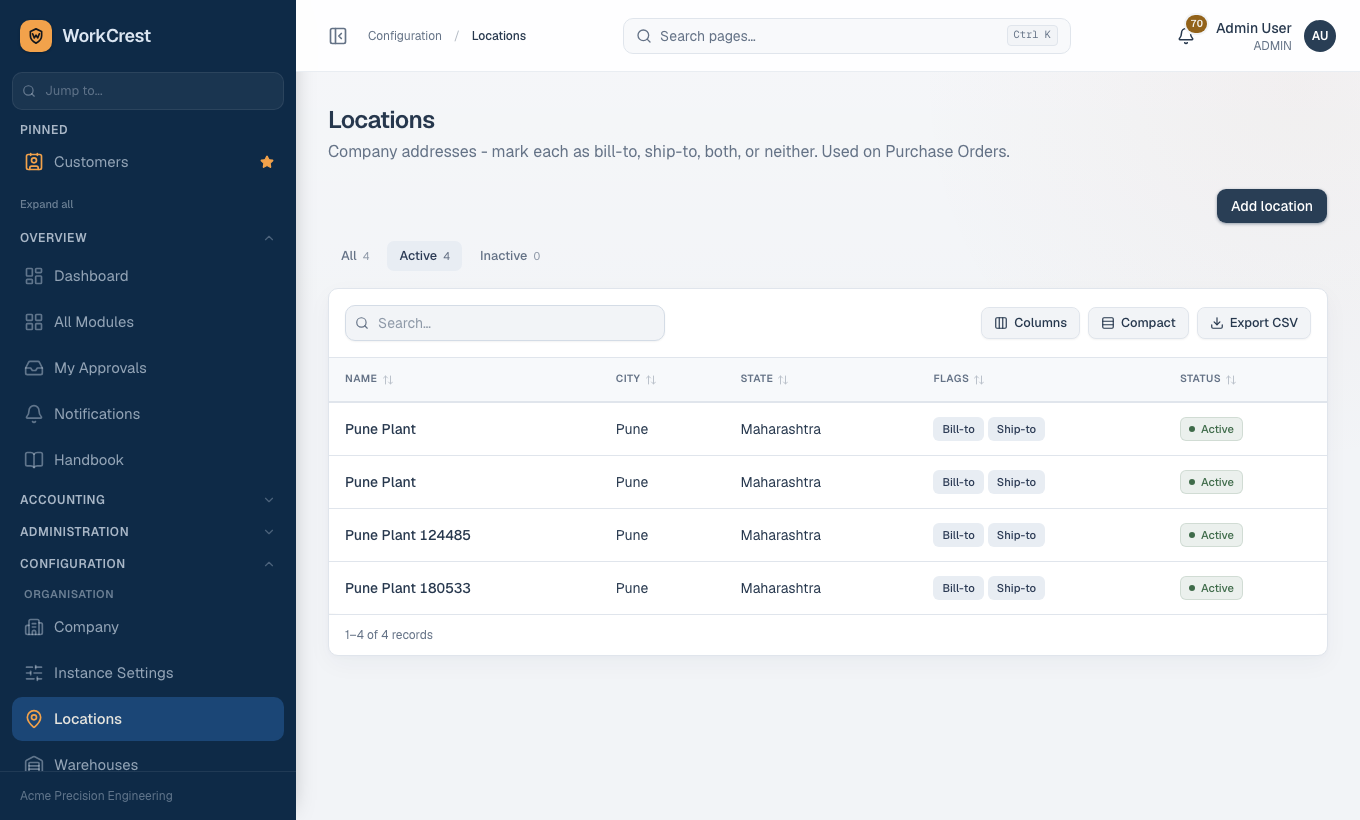Click the Jump to sidebar search field
Image resolution: width=1360 pixels, height=820 pixels.
(148, 91)
